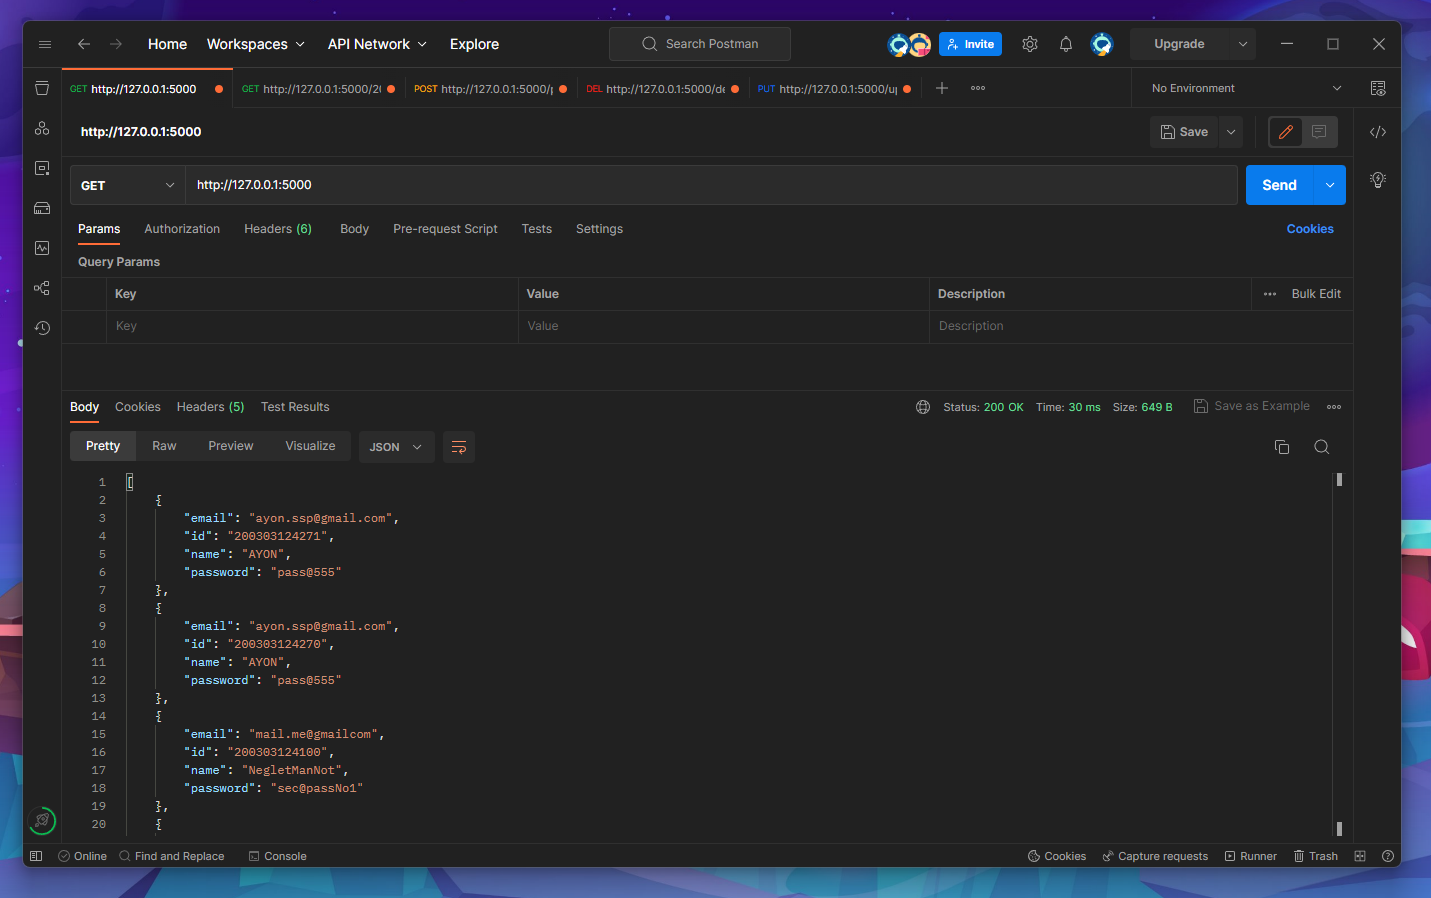
Task: Open the History sidebar panel
Action: point(42,328)
